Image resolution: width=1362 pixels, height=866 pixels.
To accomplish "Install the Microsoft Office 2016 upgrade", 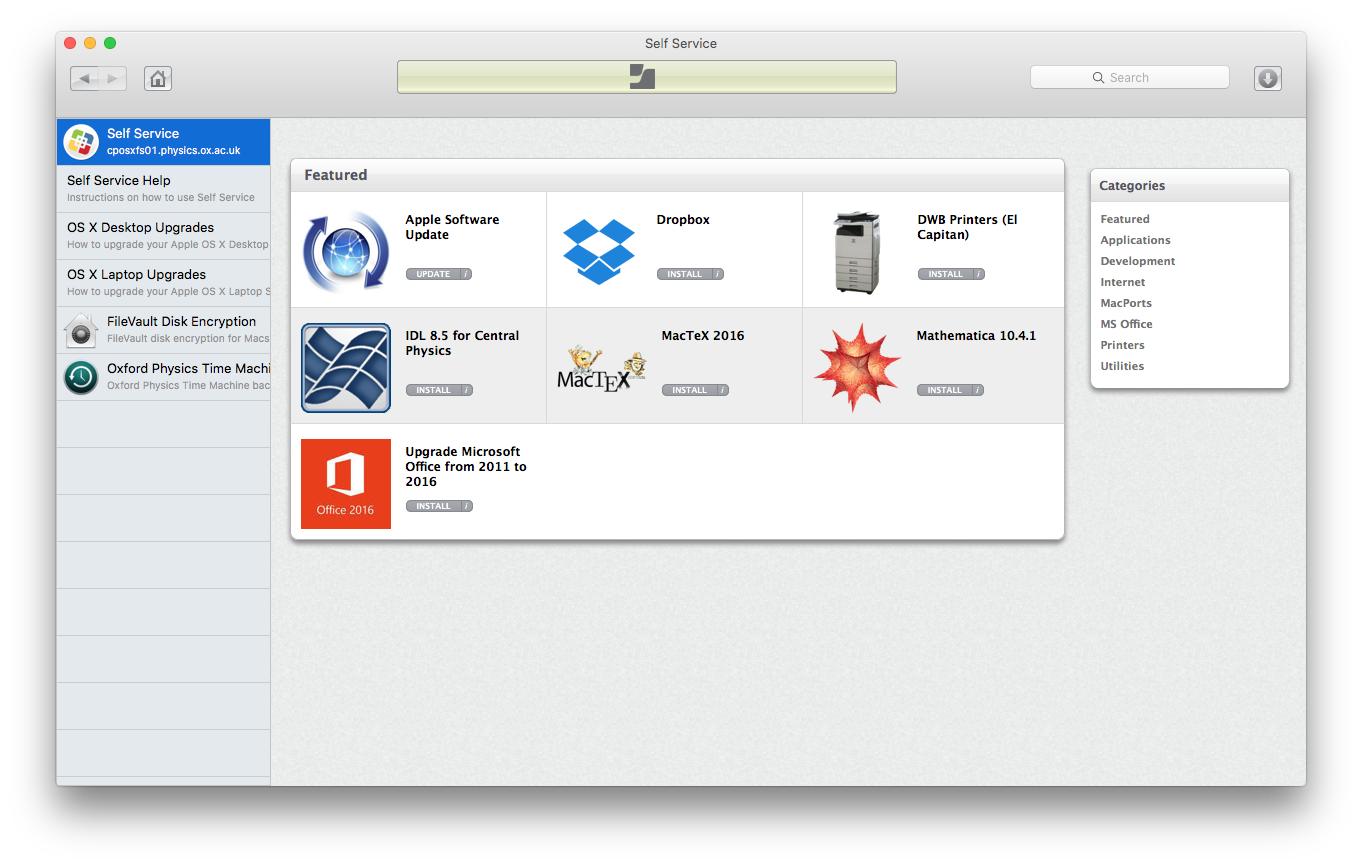I will [x=433, y=506].
